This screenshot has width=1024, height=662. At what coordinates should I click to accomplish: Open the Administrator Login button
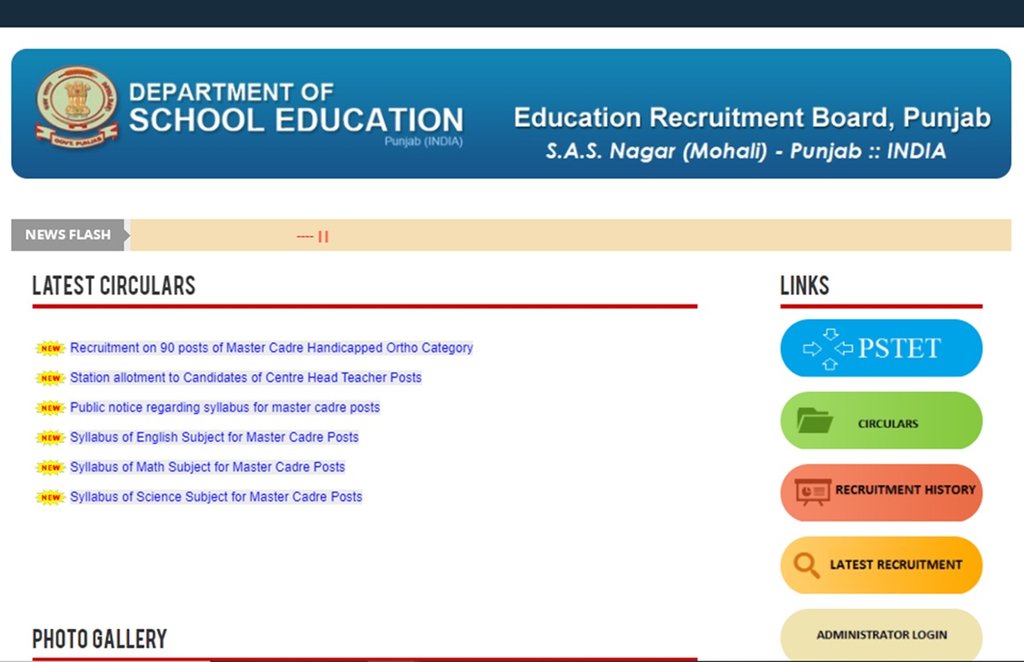(881, 635)
